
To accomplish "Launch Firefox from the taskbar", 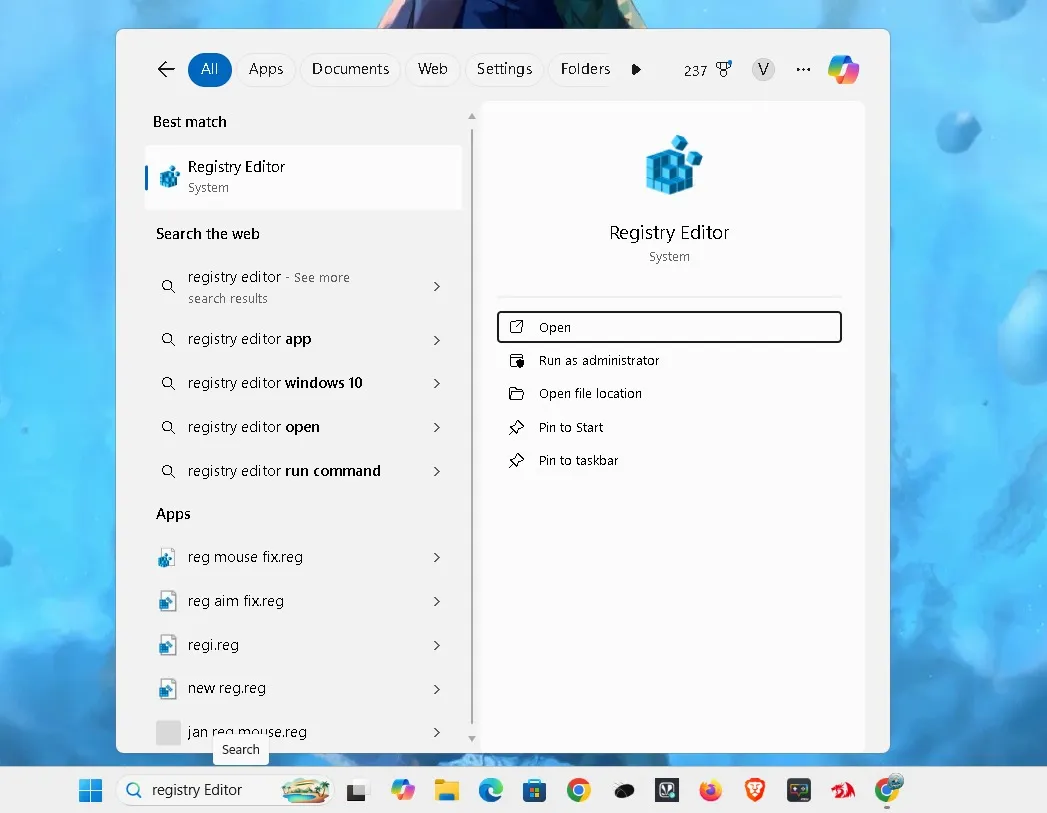I will point(710,790).
